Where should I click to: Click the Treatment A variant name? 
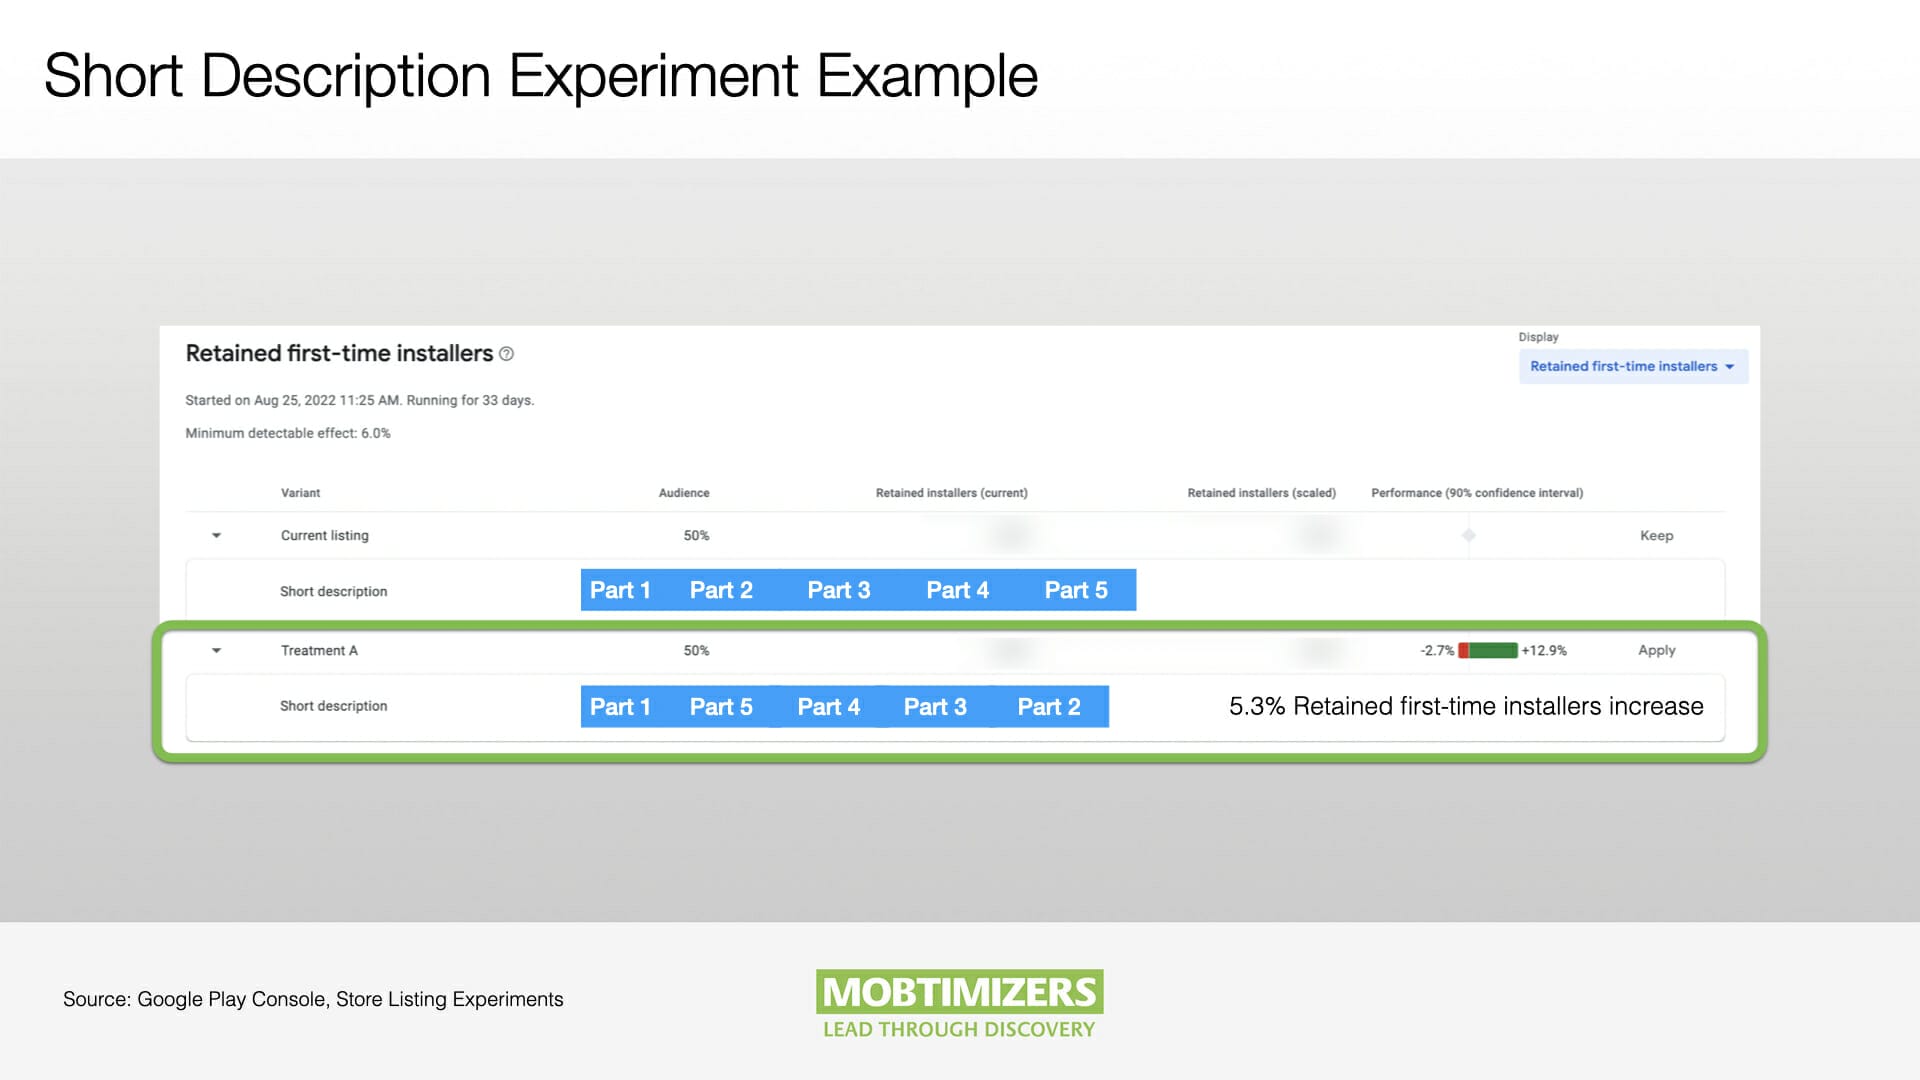pos(319,651)
